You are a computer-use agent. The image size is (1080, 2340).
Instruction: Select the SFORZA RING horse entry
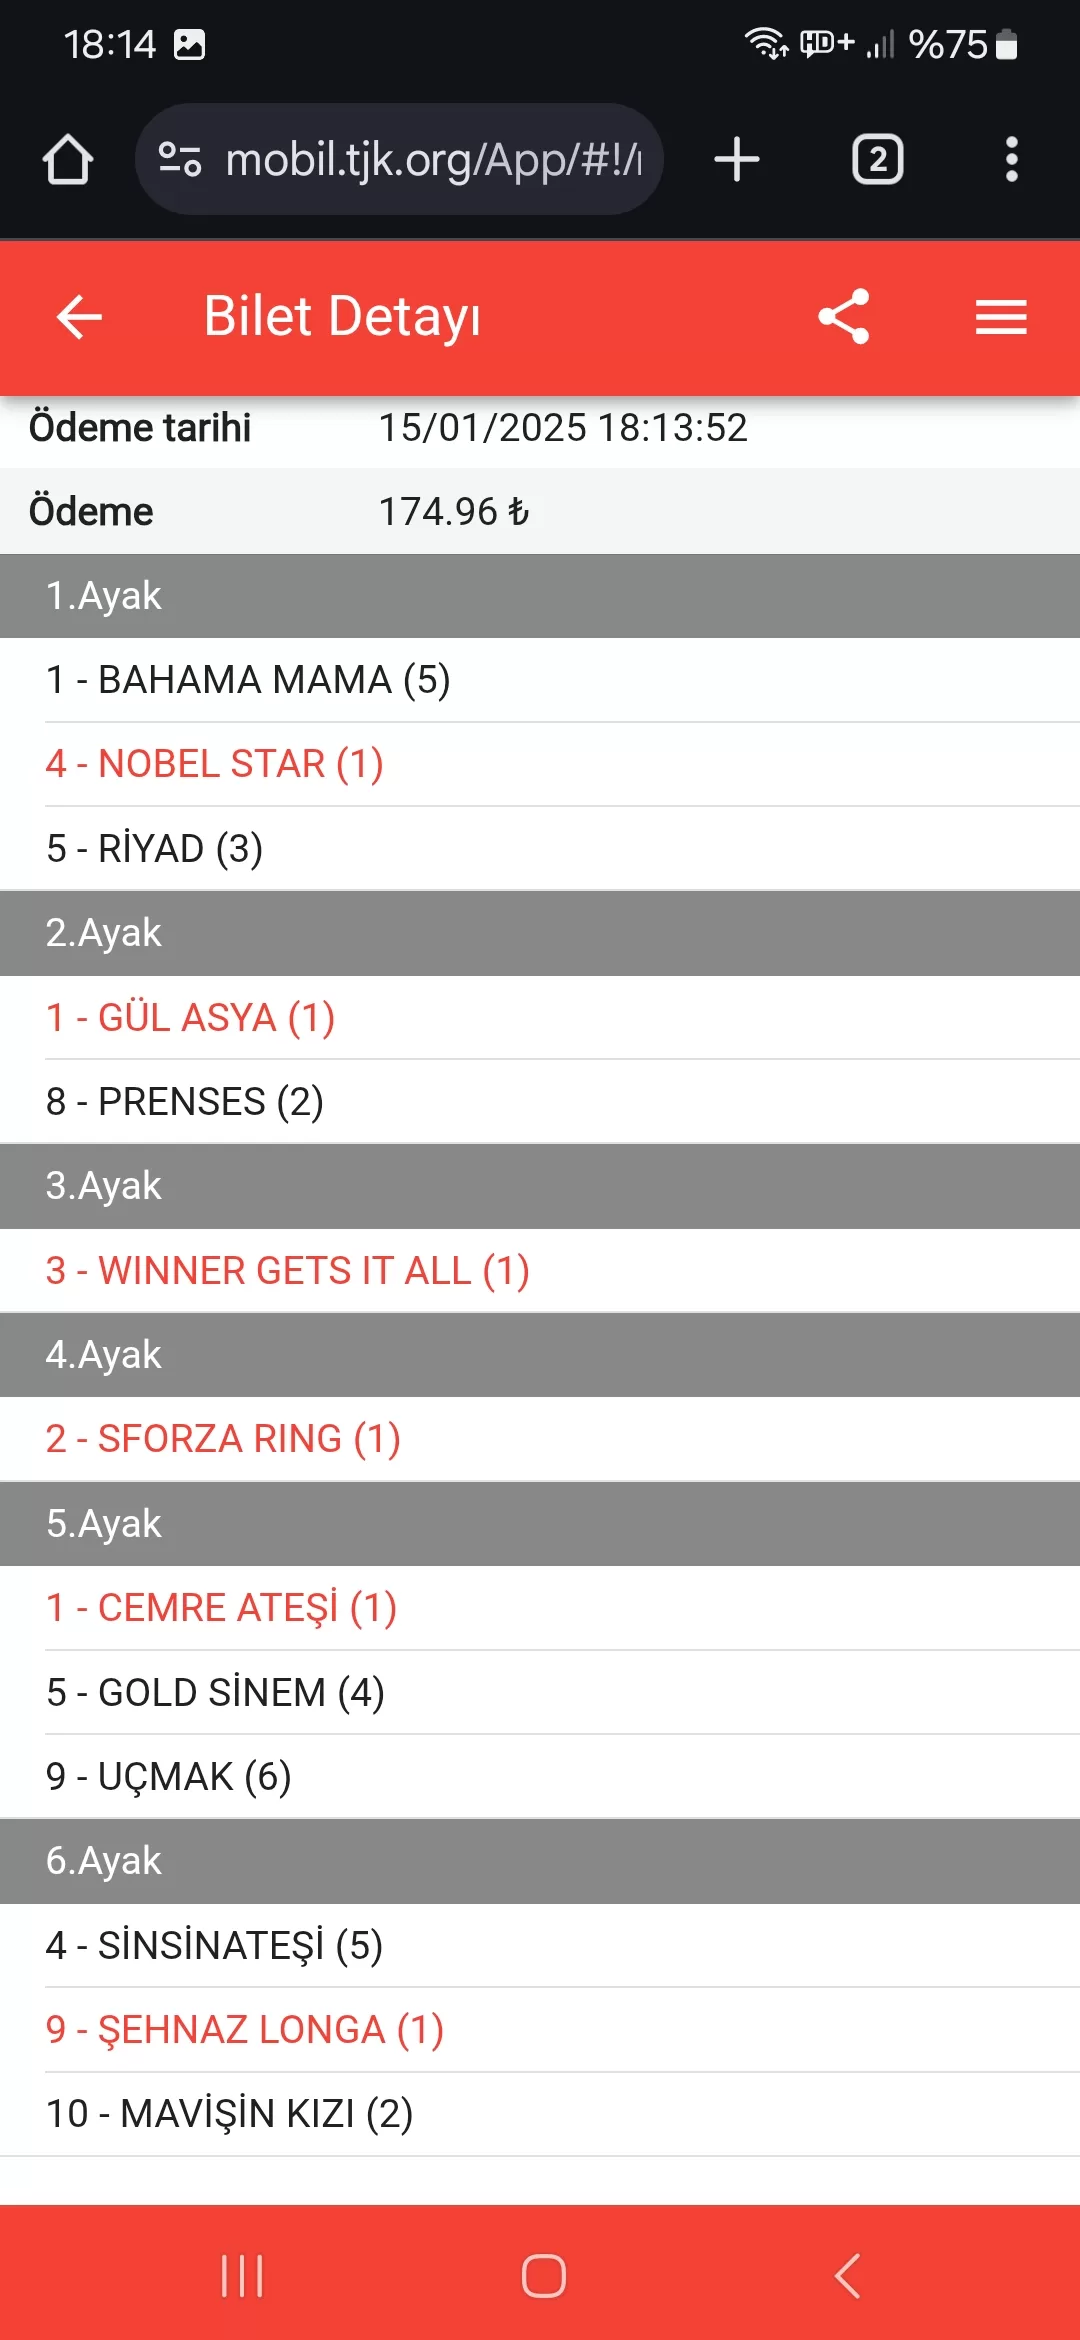[x=223, y=1439]
